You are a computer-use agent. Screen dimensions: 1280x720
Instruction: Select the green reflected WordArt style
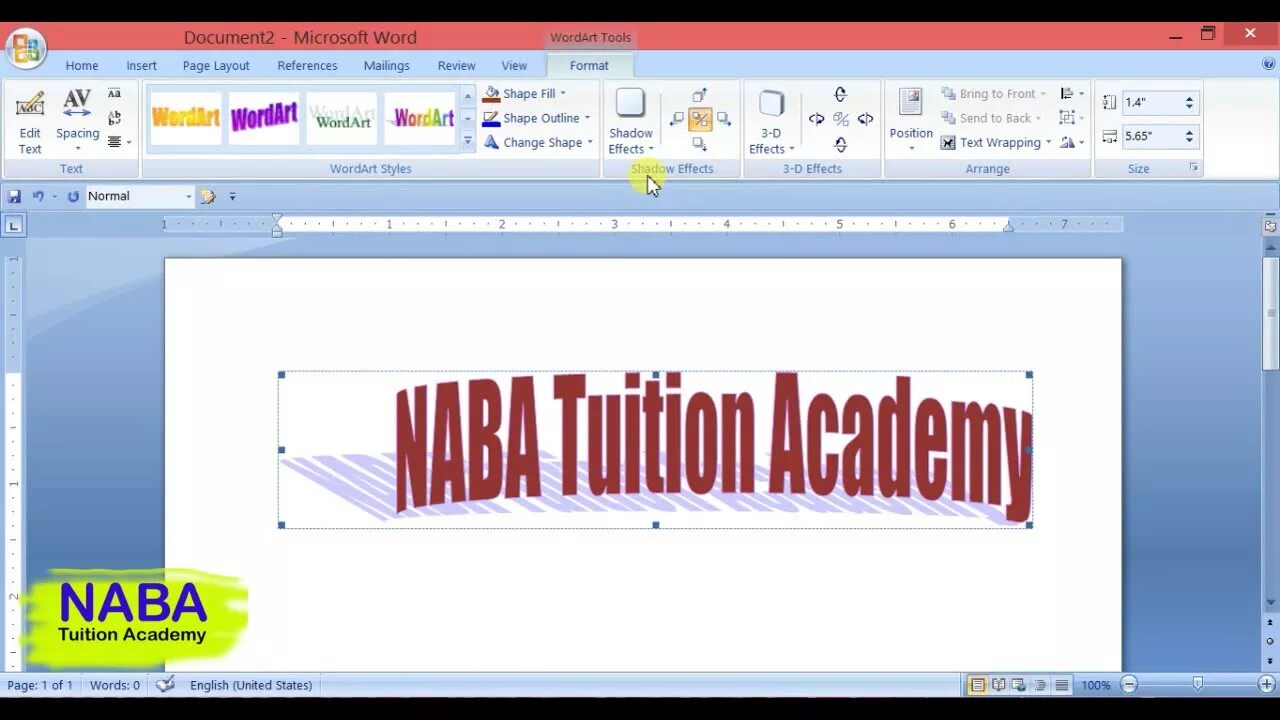click(x=343, y=118)
